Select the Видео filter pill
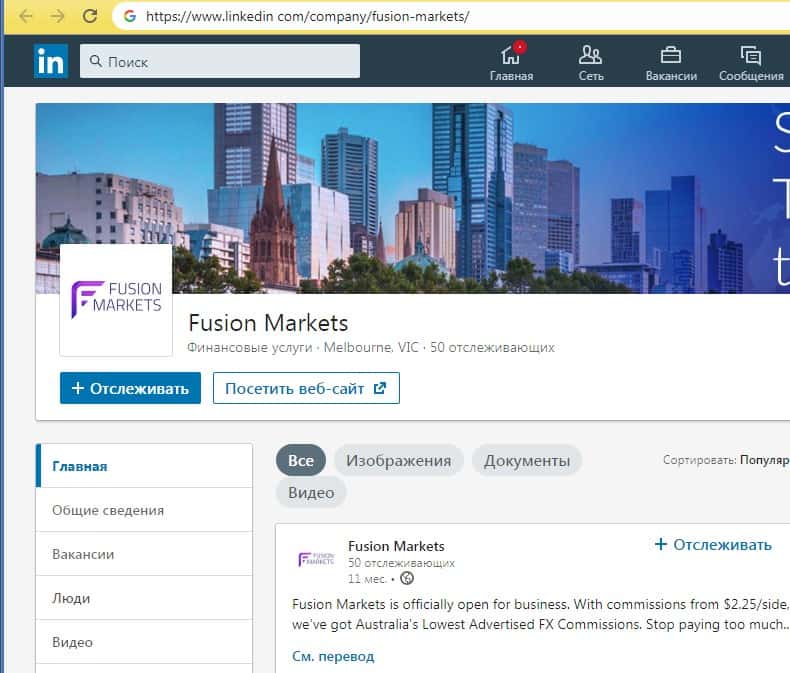This screenshot has width=790, height=673. 311,492
